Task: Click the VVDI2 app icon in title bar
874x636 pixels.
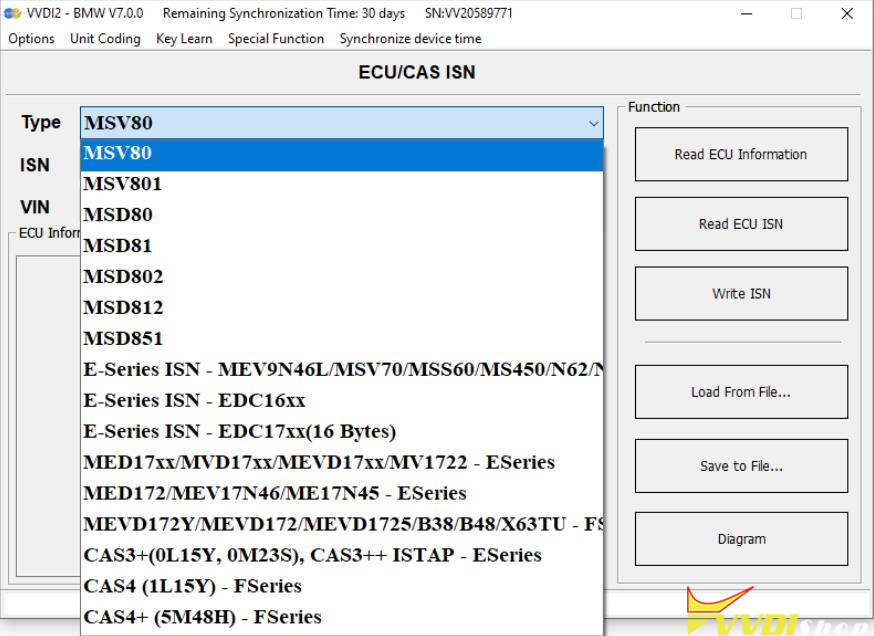Action: coord(12,13)
